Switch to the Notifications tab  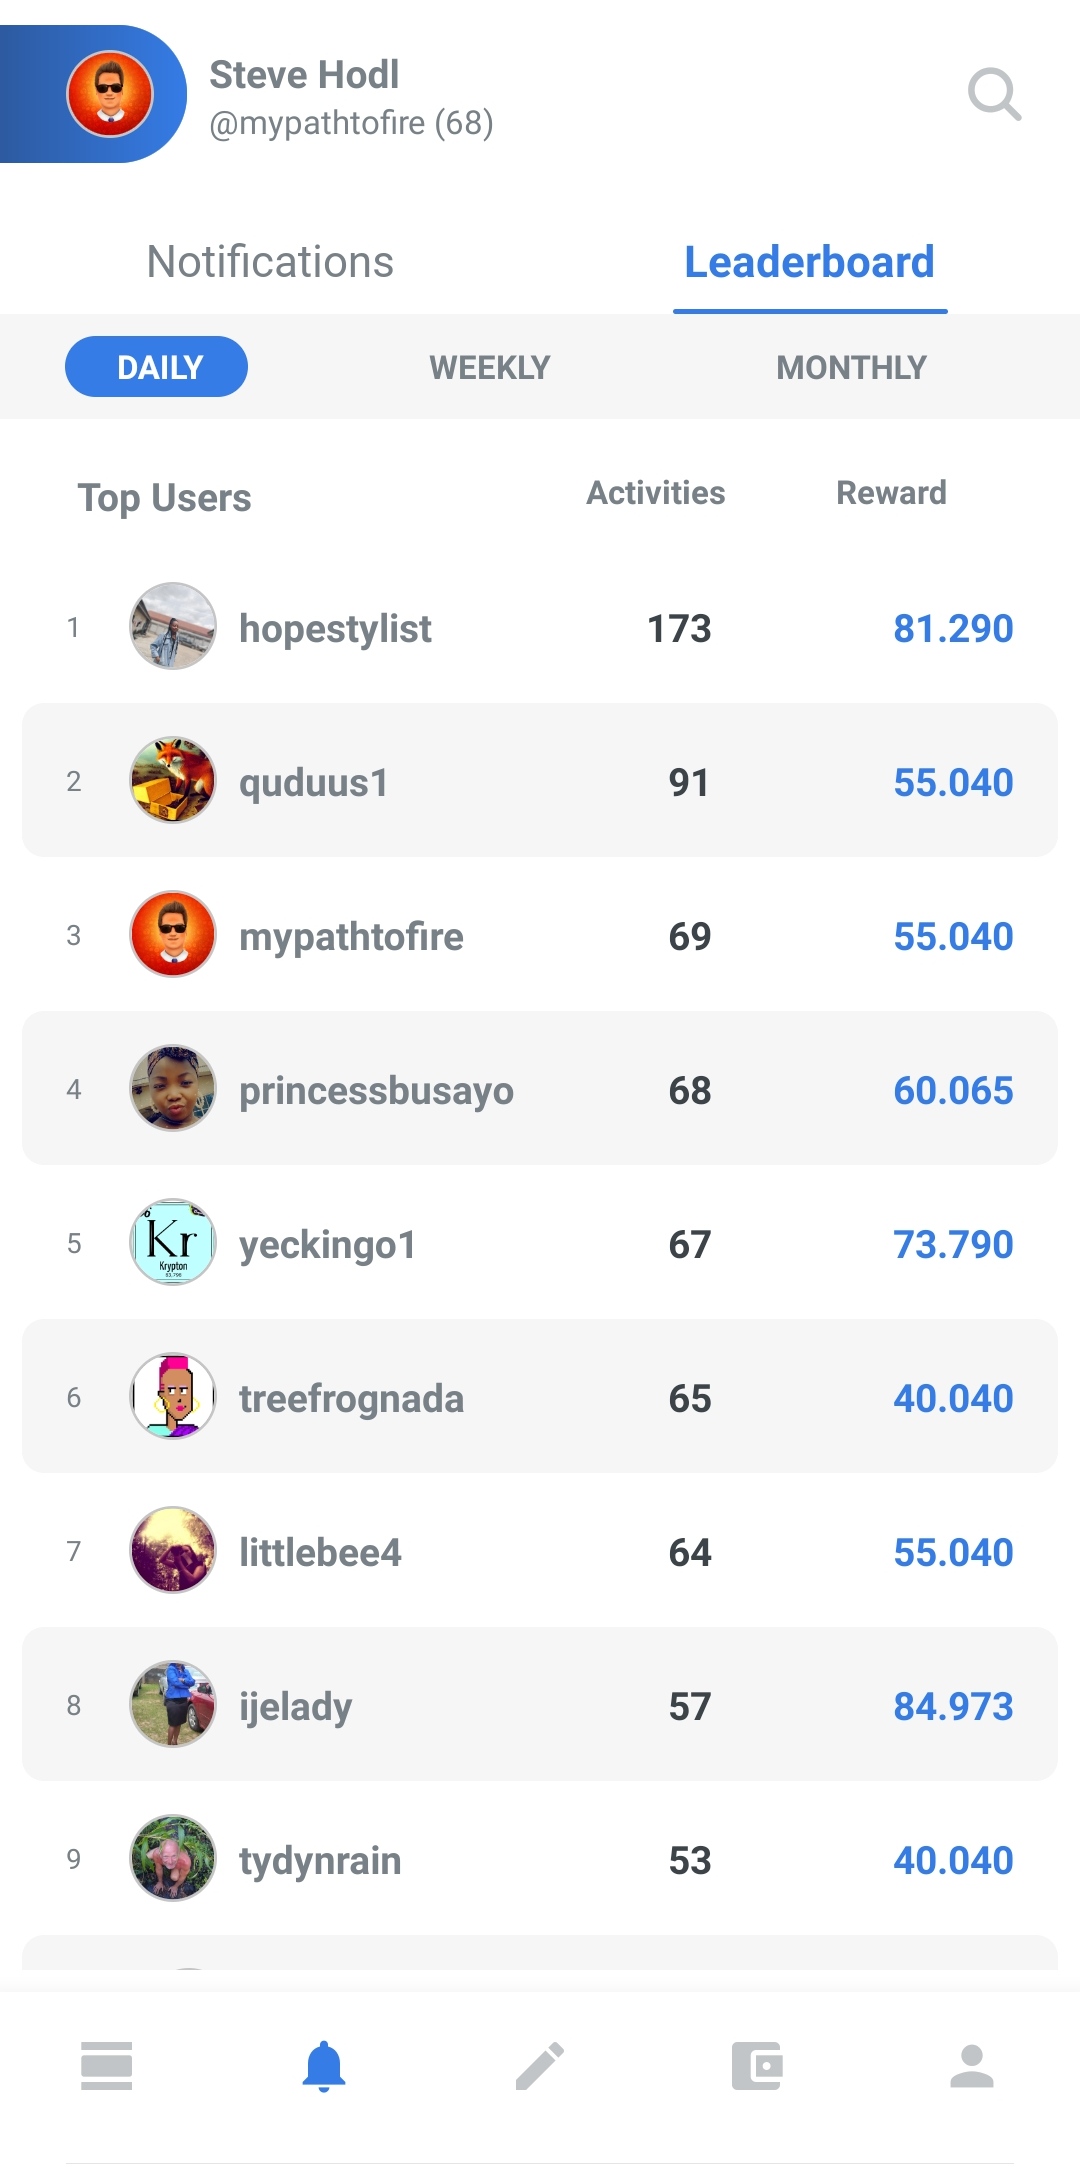(x=270, y=262)
